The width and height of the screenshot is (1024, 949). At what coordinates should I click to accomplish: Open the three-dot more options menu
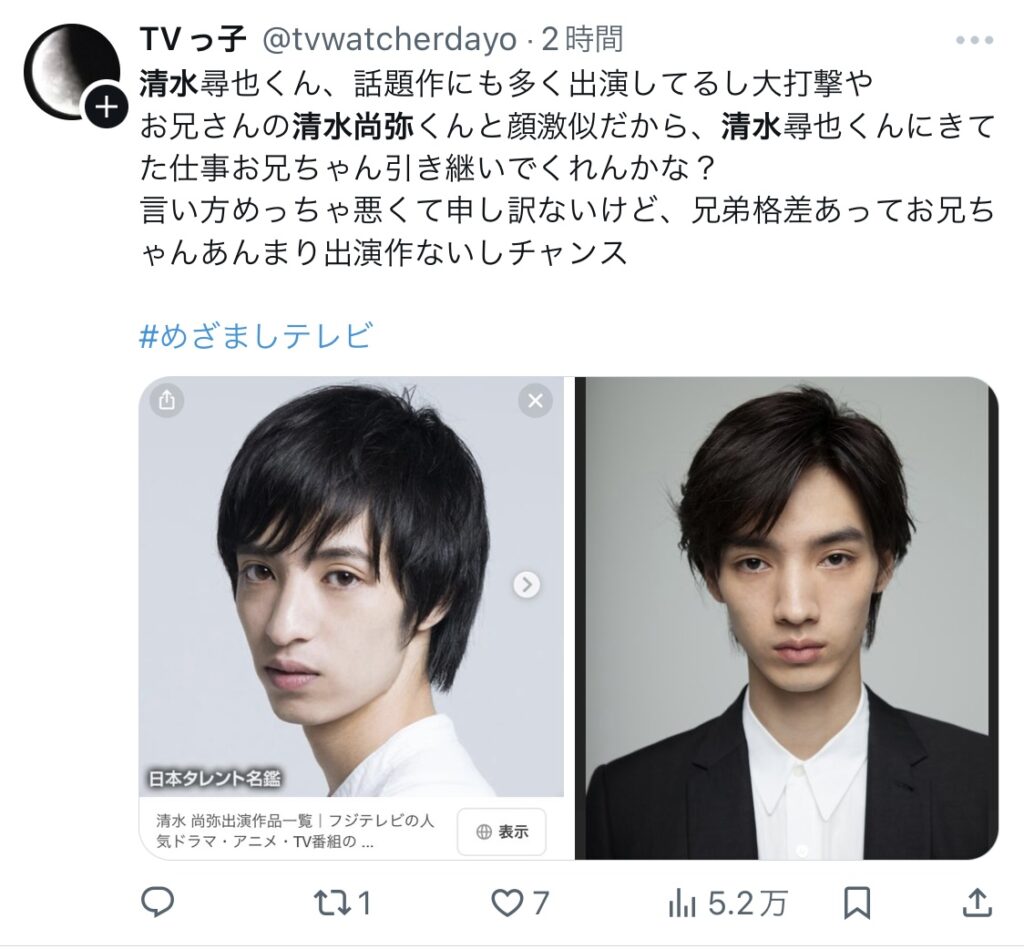click(x=974, y=40)
